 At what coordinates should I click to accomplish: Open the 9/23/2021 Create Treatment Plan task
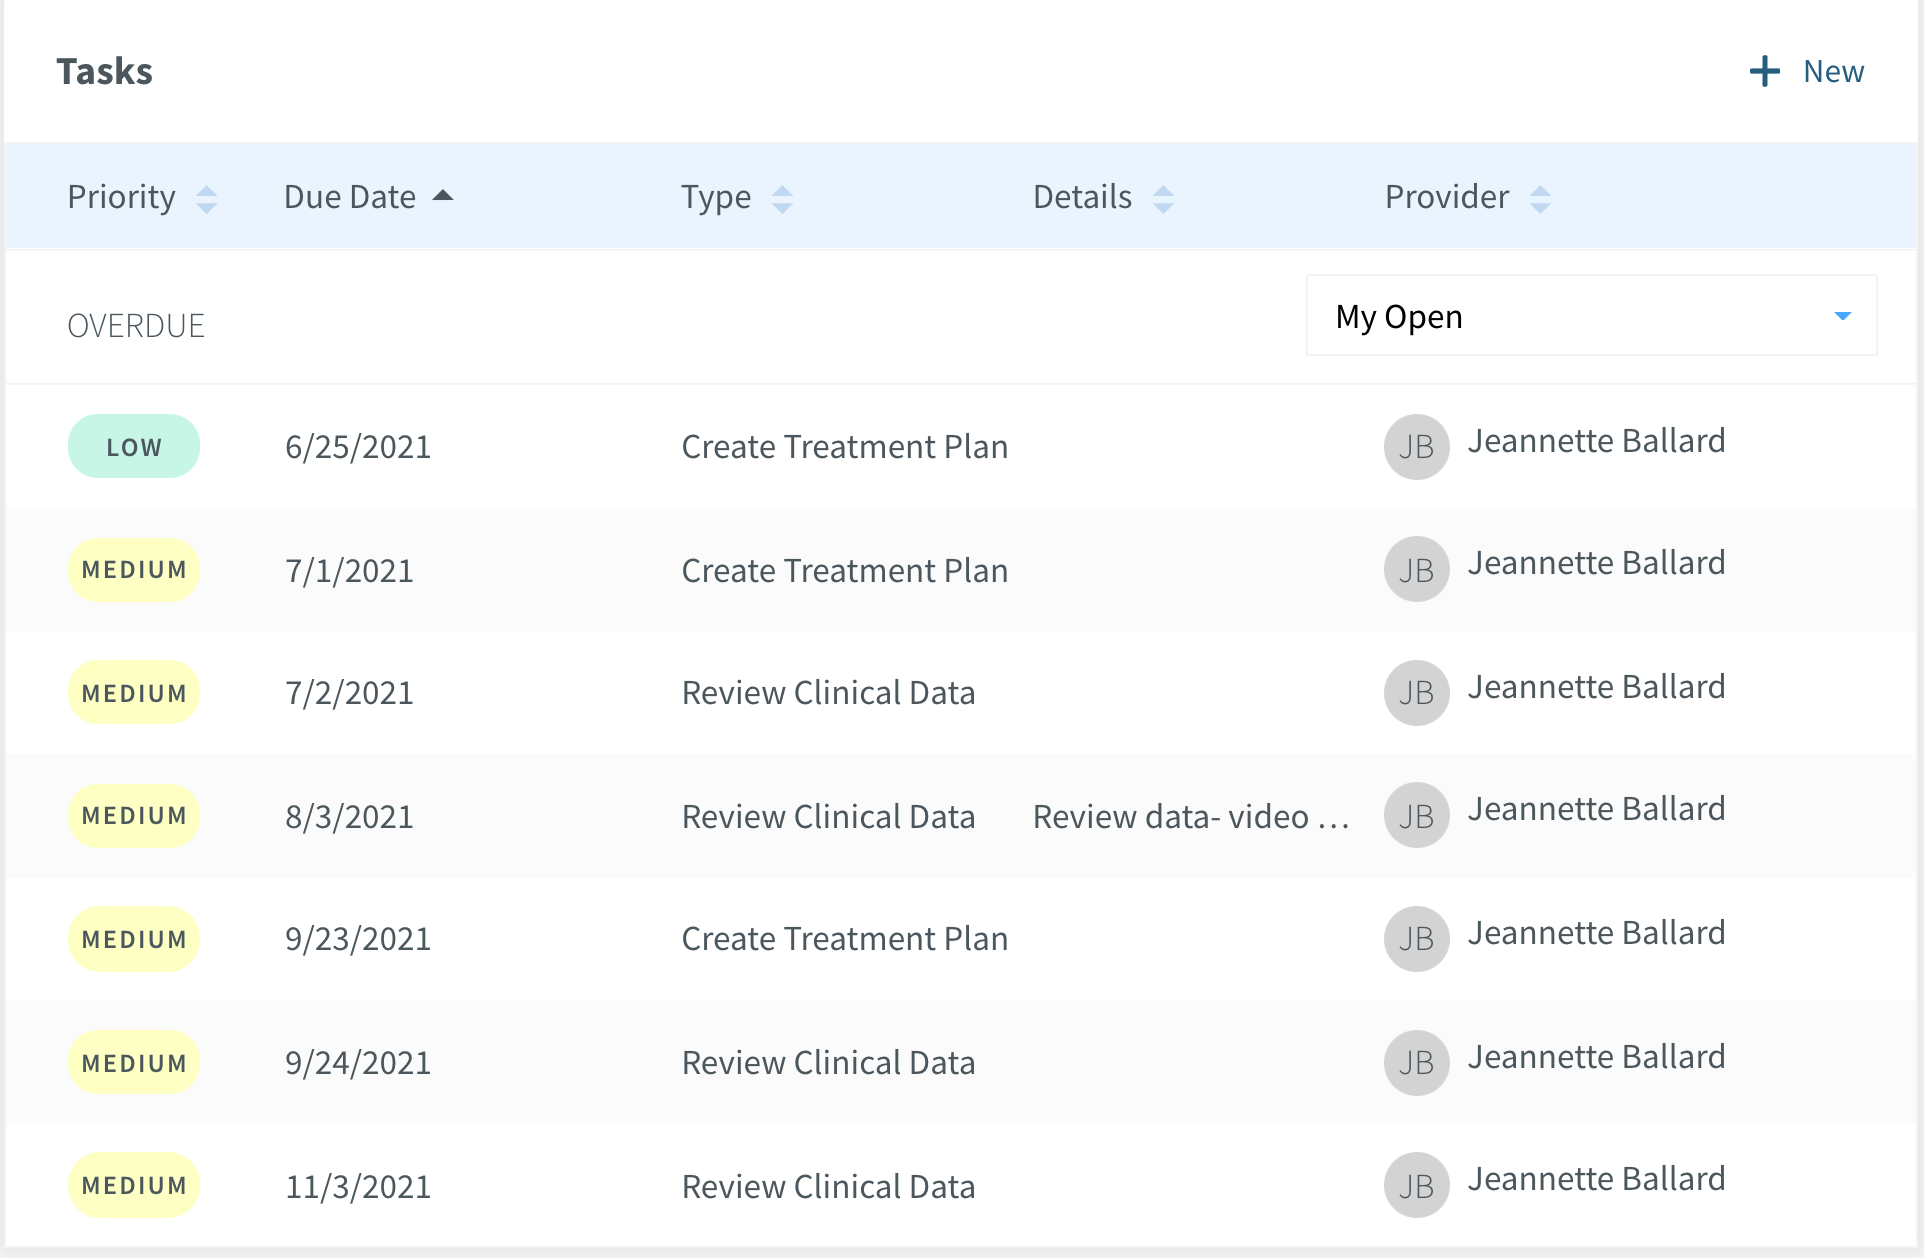pos(844,939)
